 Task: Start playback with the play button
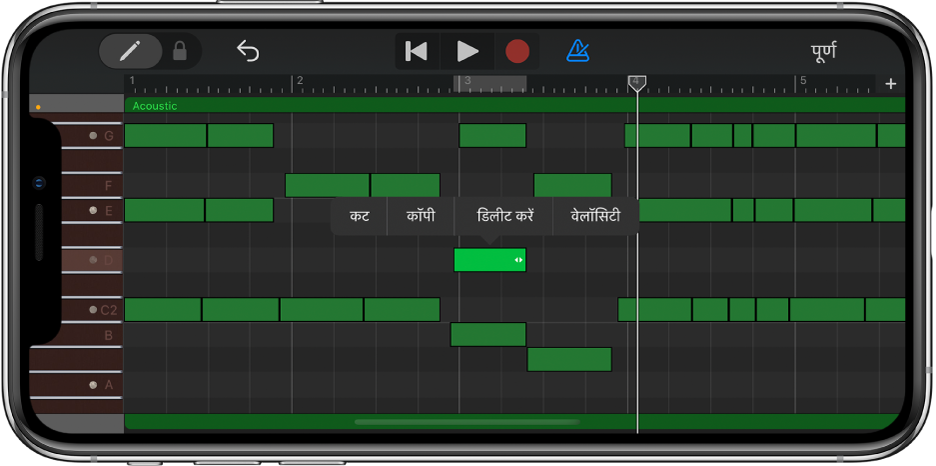tap(467, 51)
